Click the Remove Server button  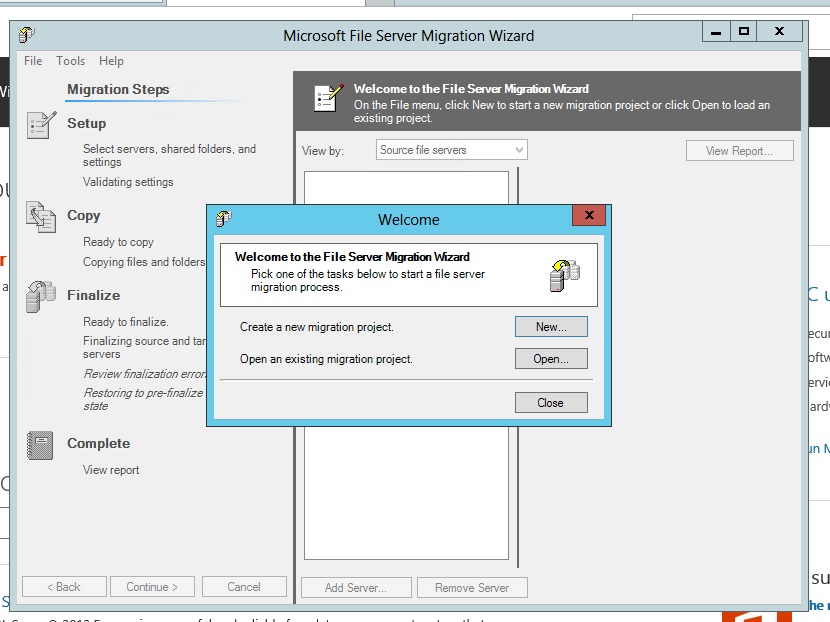tap(472, 588)
